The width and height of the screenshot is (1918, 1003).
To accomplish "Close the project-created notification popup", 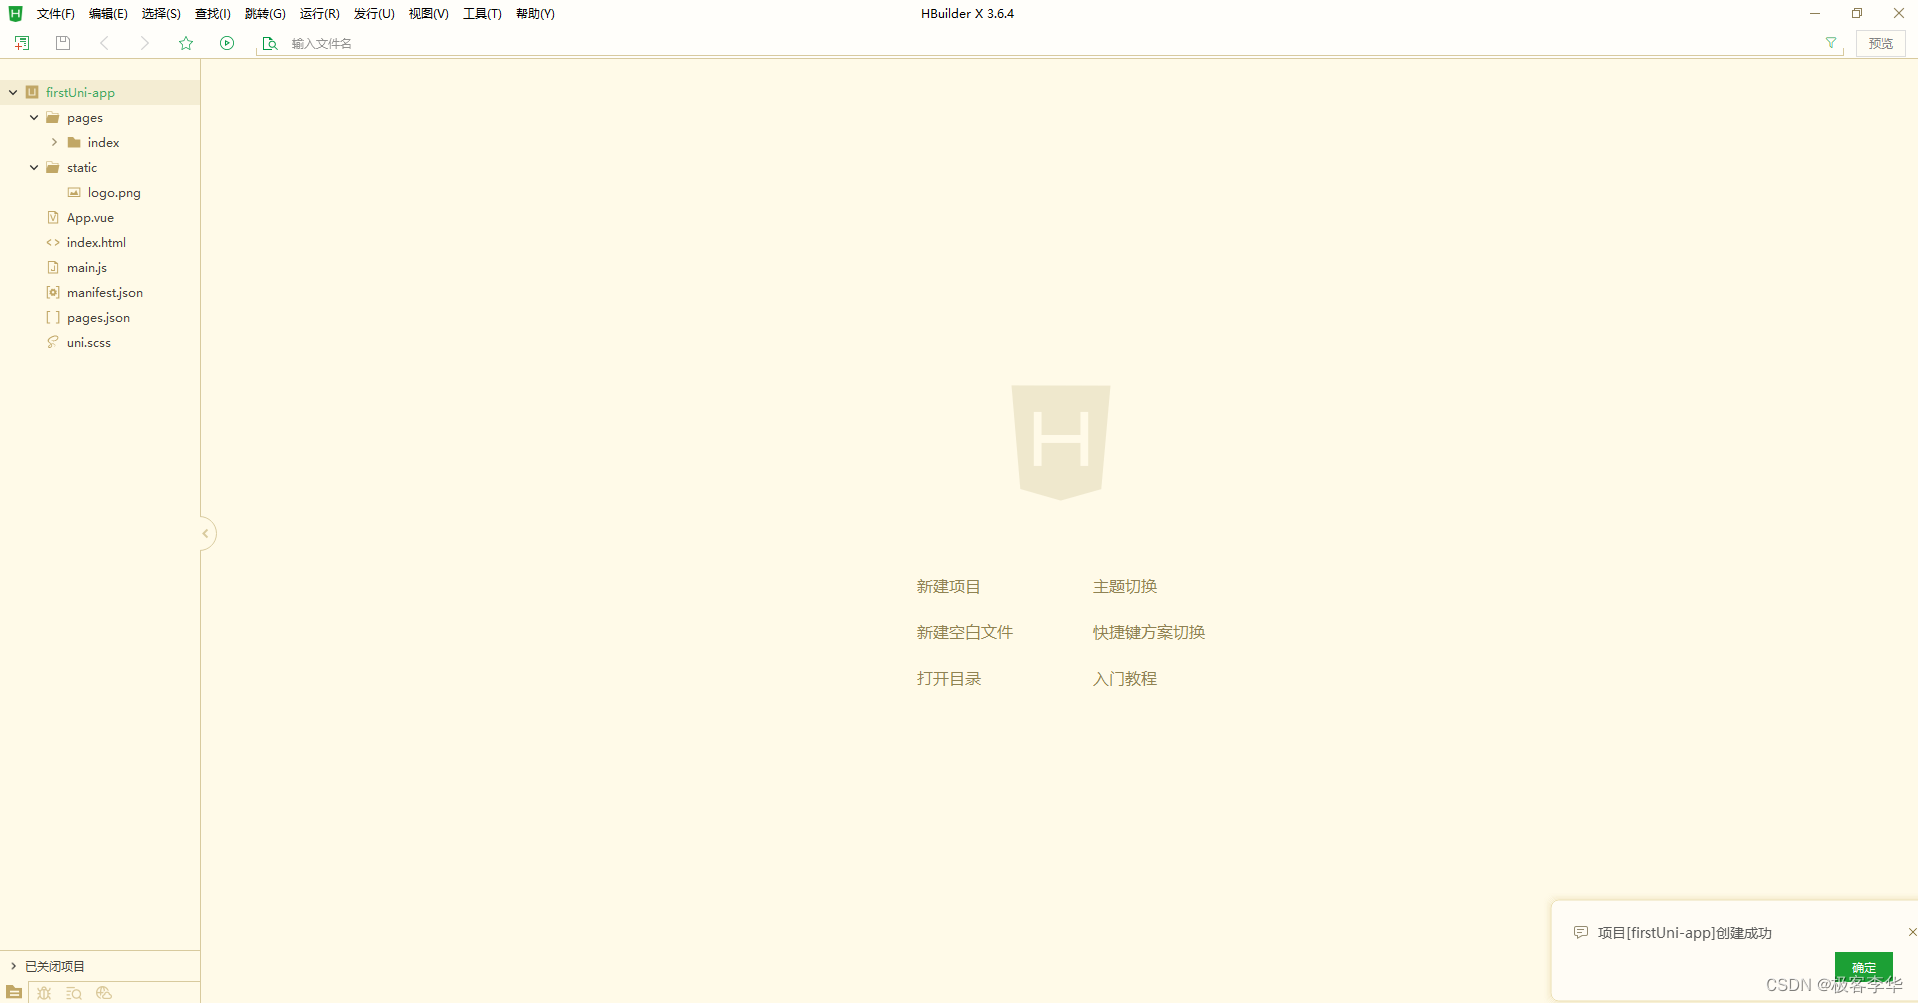I will [1911, 932].
